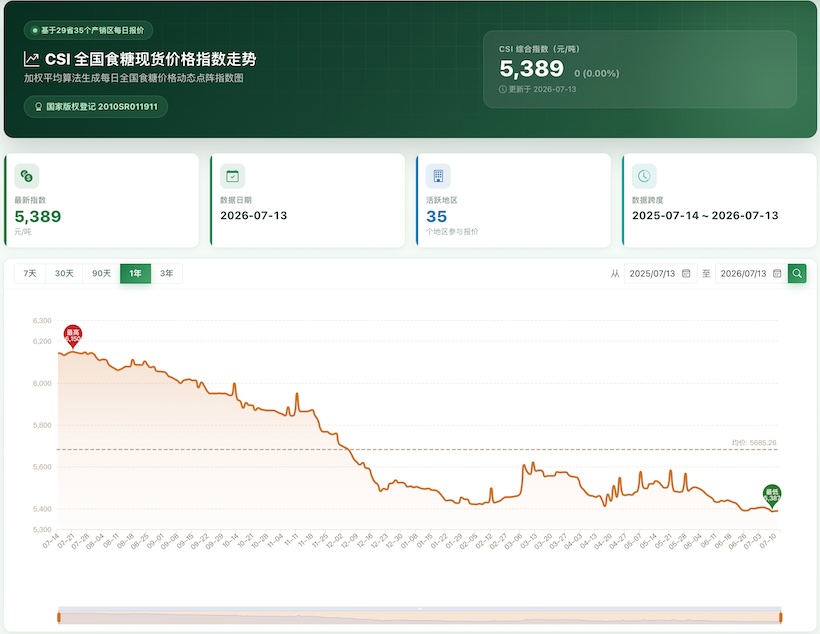Select the 90天 range tab
Image resolution: width=820 pixels, height=634 pixels.
[x=101, y=274]
